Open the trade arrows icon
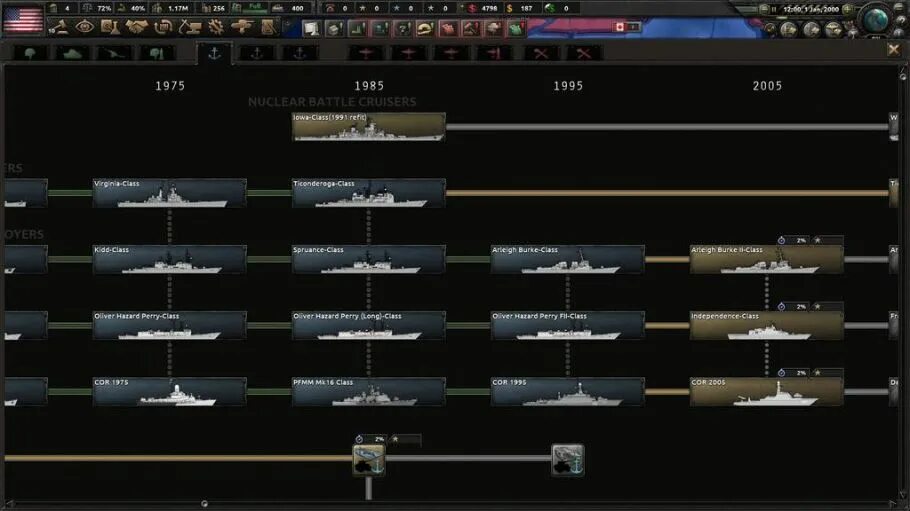This screenshot has width=910, height=511. (x=163, y=27)
